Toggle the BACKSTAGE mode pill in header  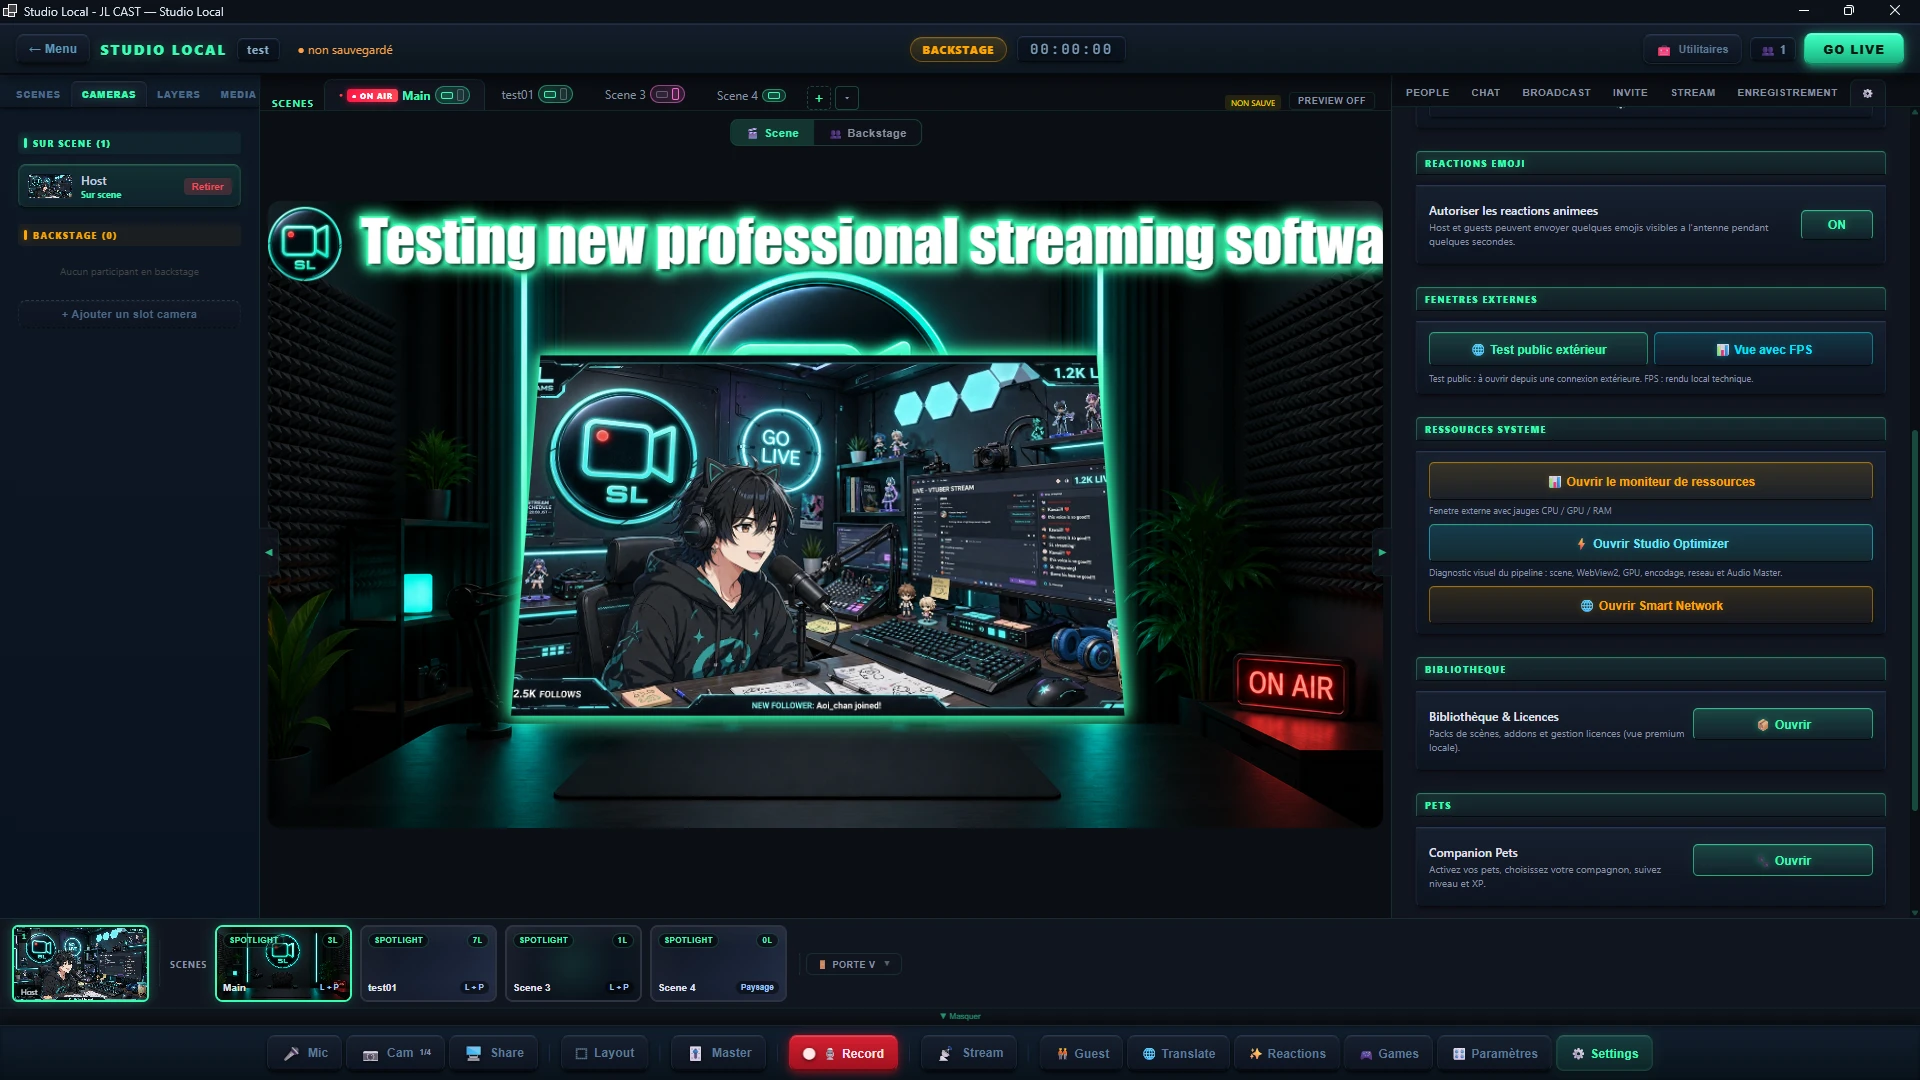click(x=958, y=50)
